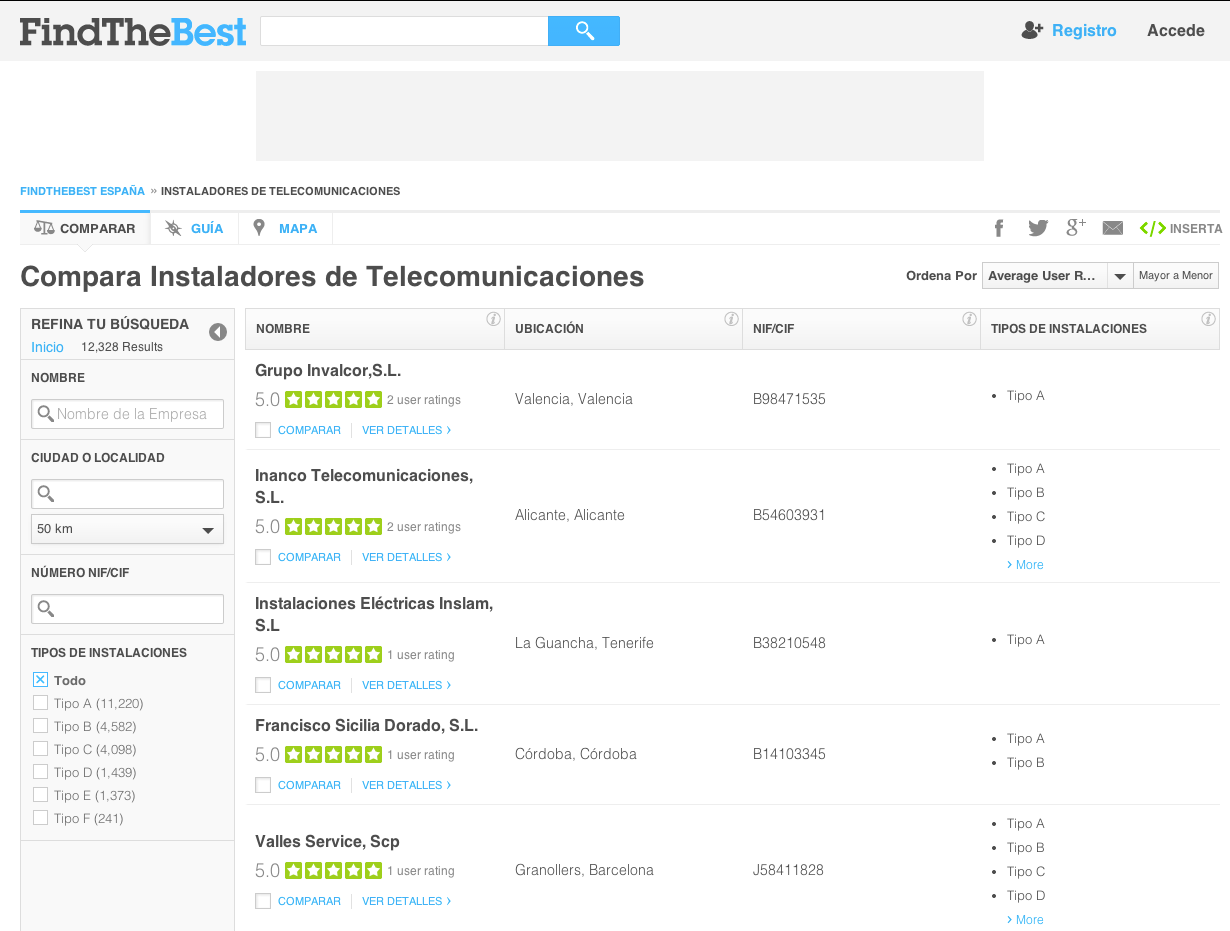This screenshot has height=931, width=1230.
Task: Expand More types for Inanco Telecomunicaciones
Action: (1025, 565)
